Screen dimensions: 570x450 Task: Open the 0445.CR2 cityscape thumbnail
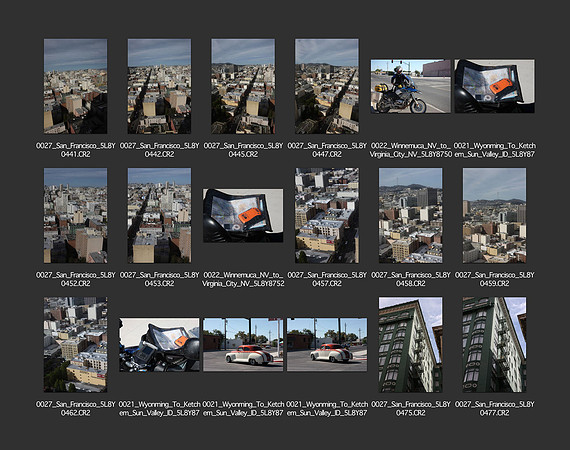pos(243,86)
